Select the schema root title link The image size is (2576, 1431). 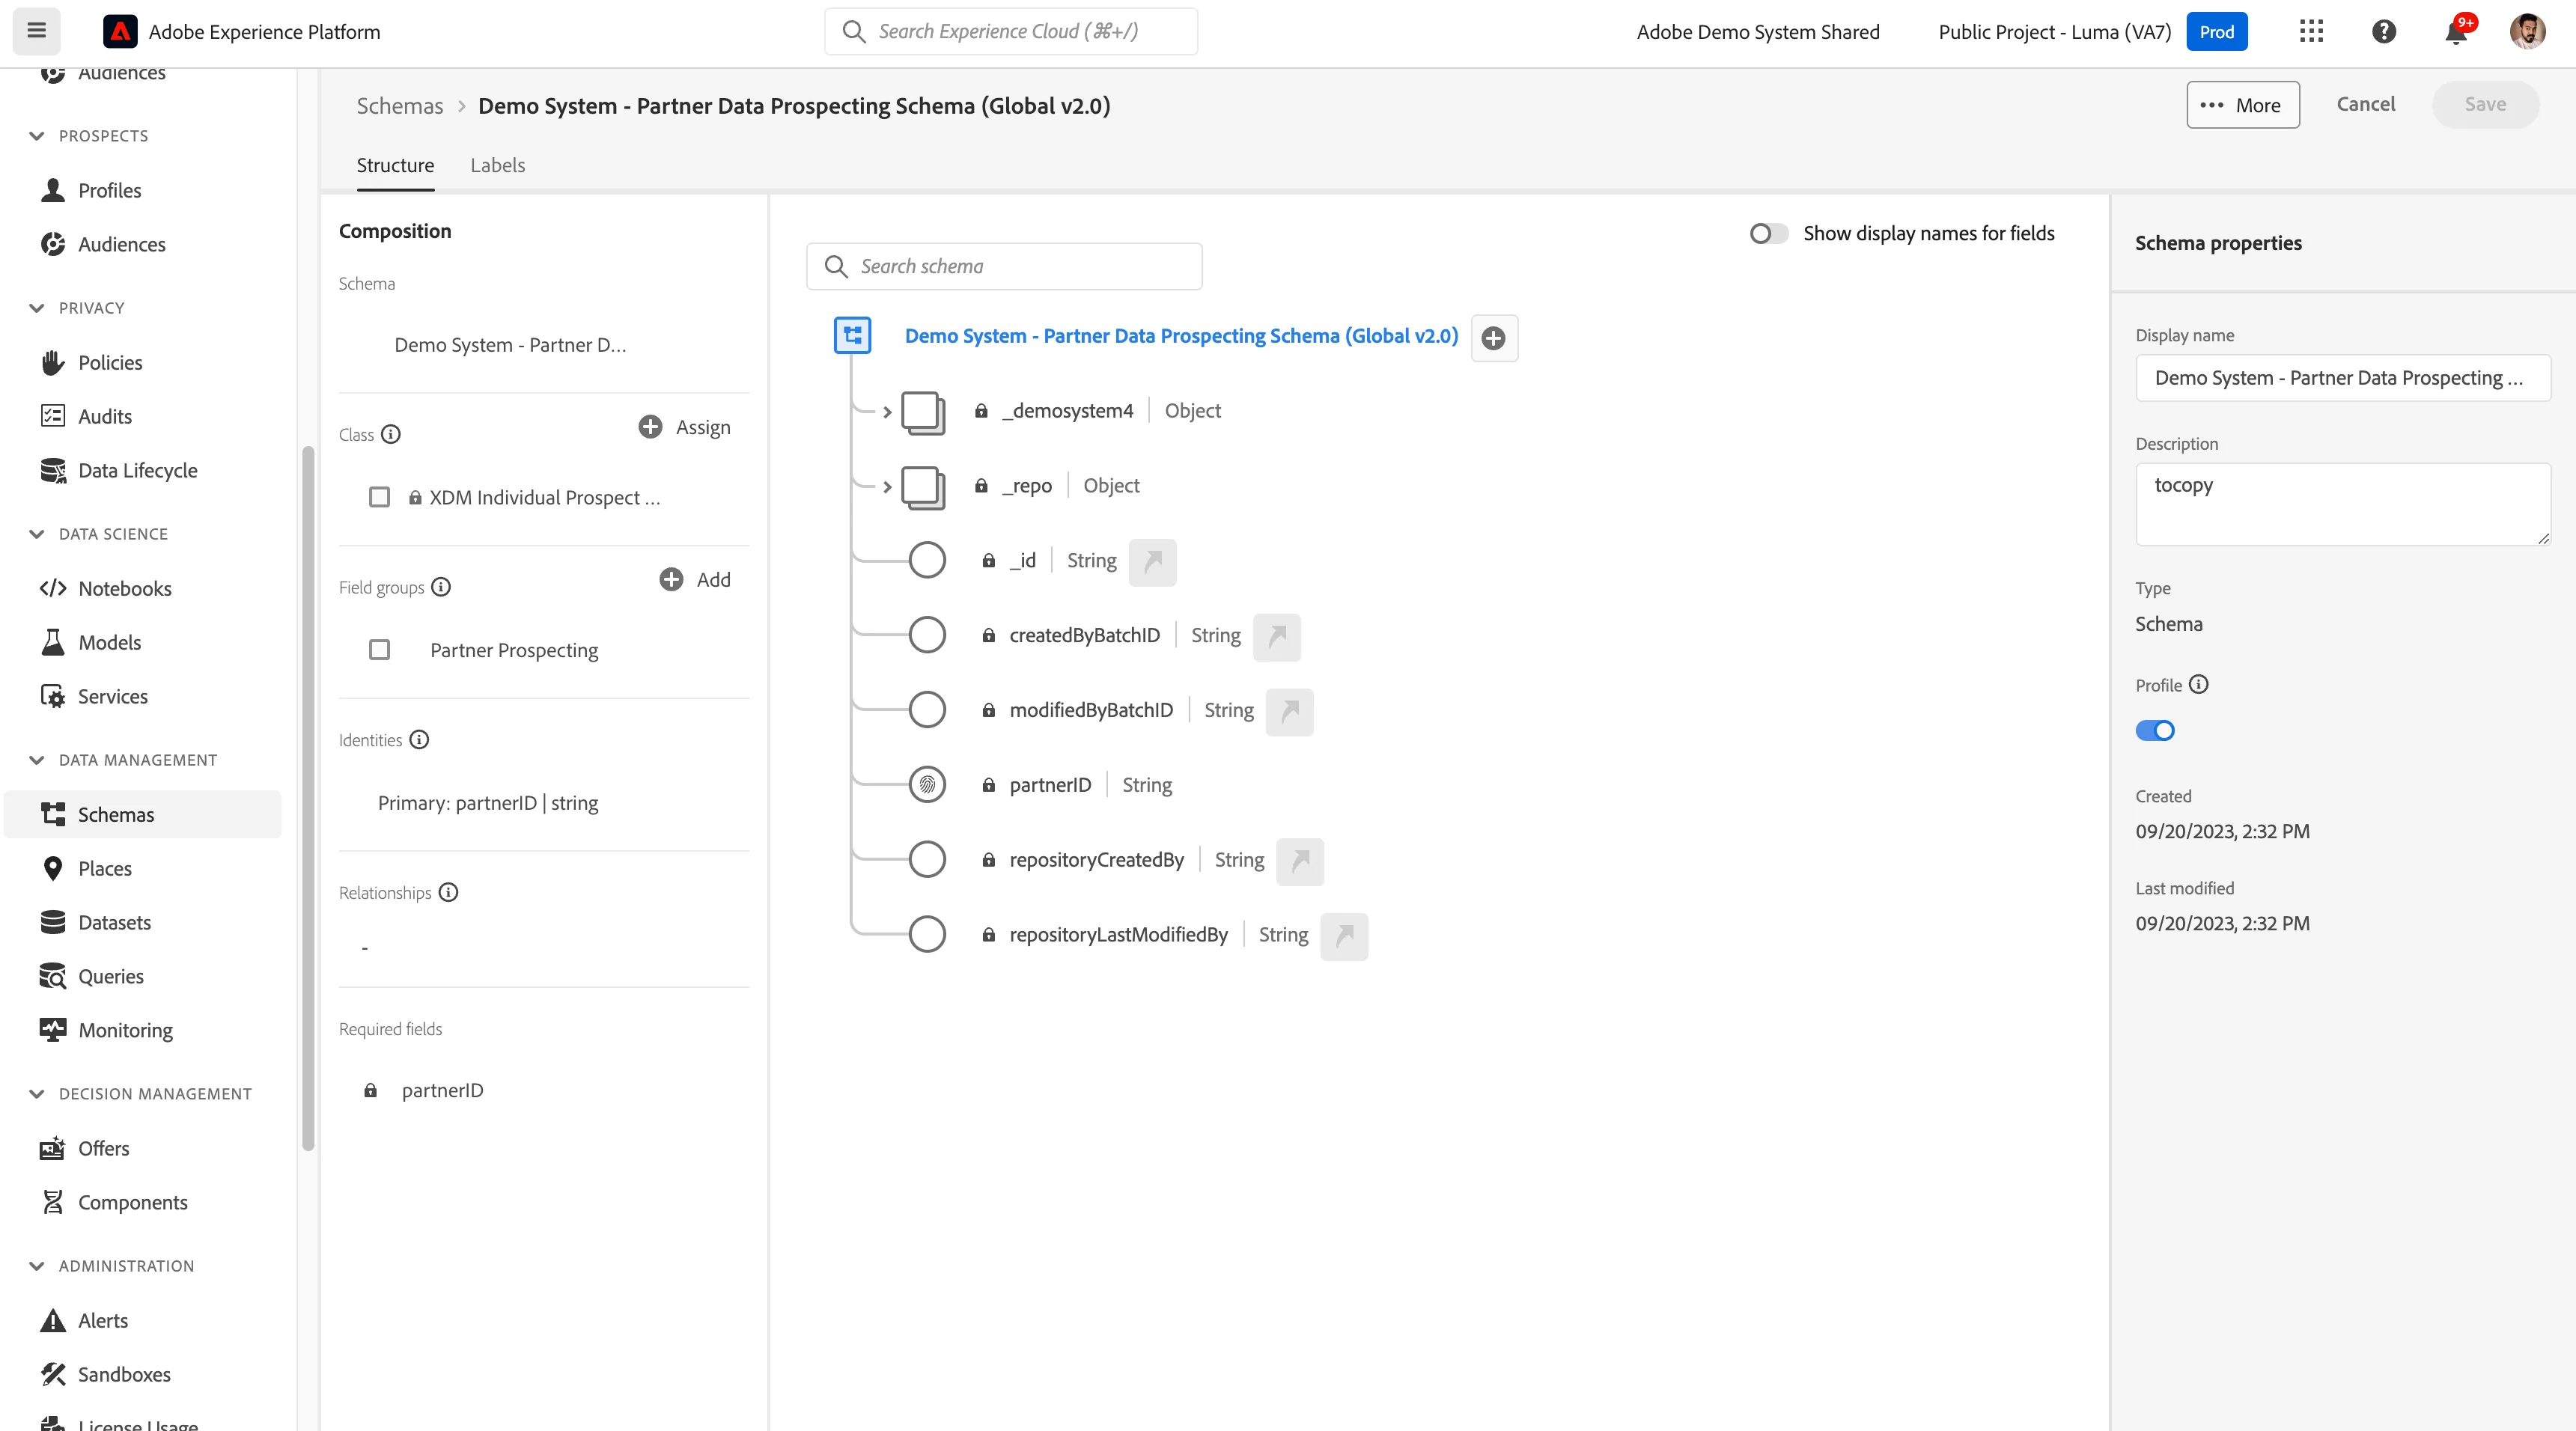(1181, 336)
